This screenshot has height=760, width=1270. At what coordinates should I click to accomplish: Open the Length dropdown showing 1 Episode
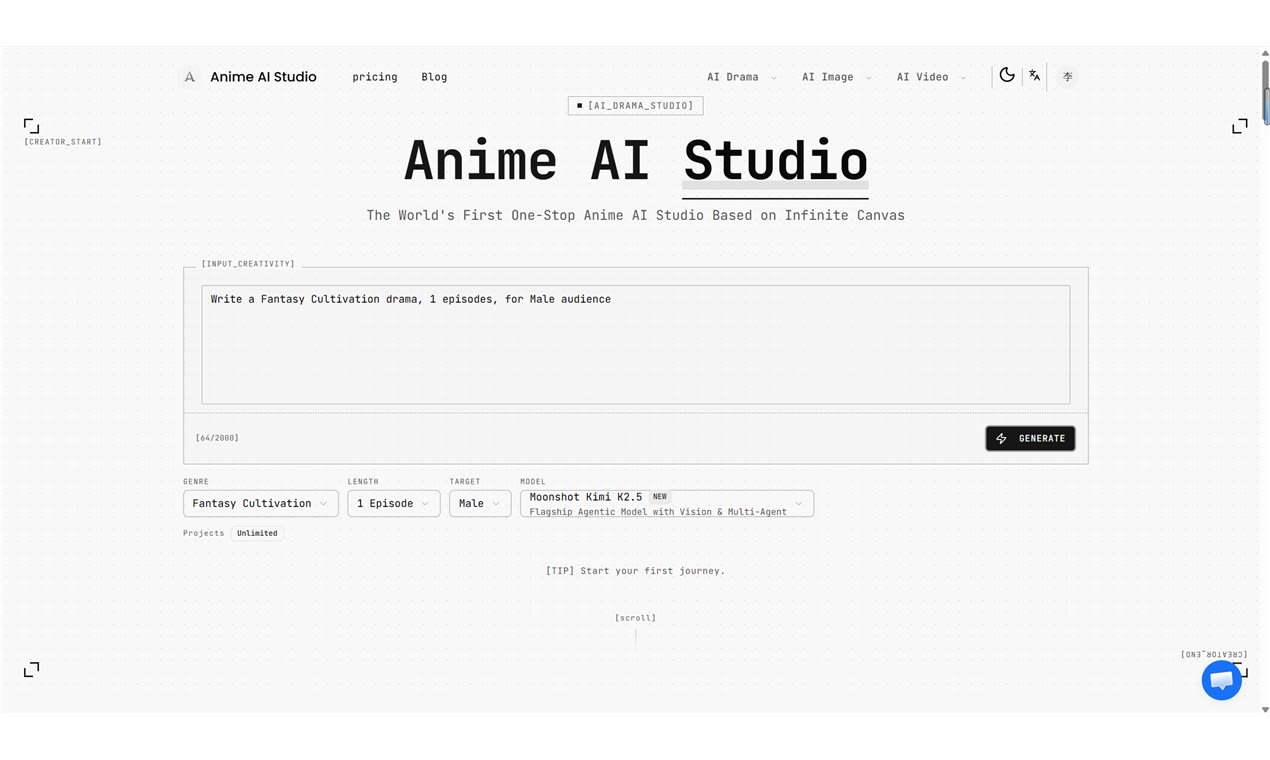tap(393, 503)
